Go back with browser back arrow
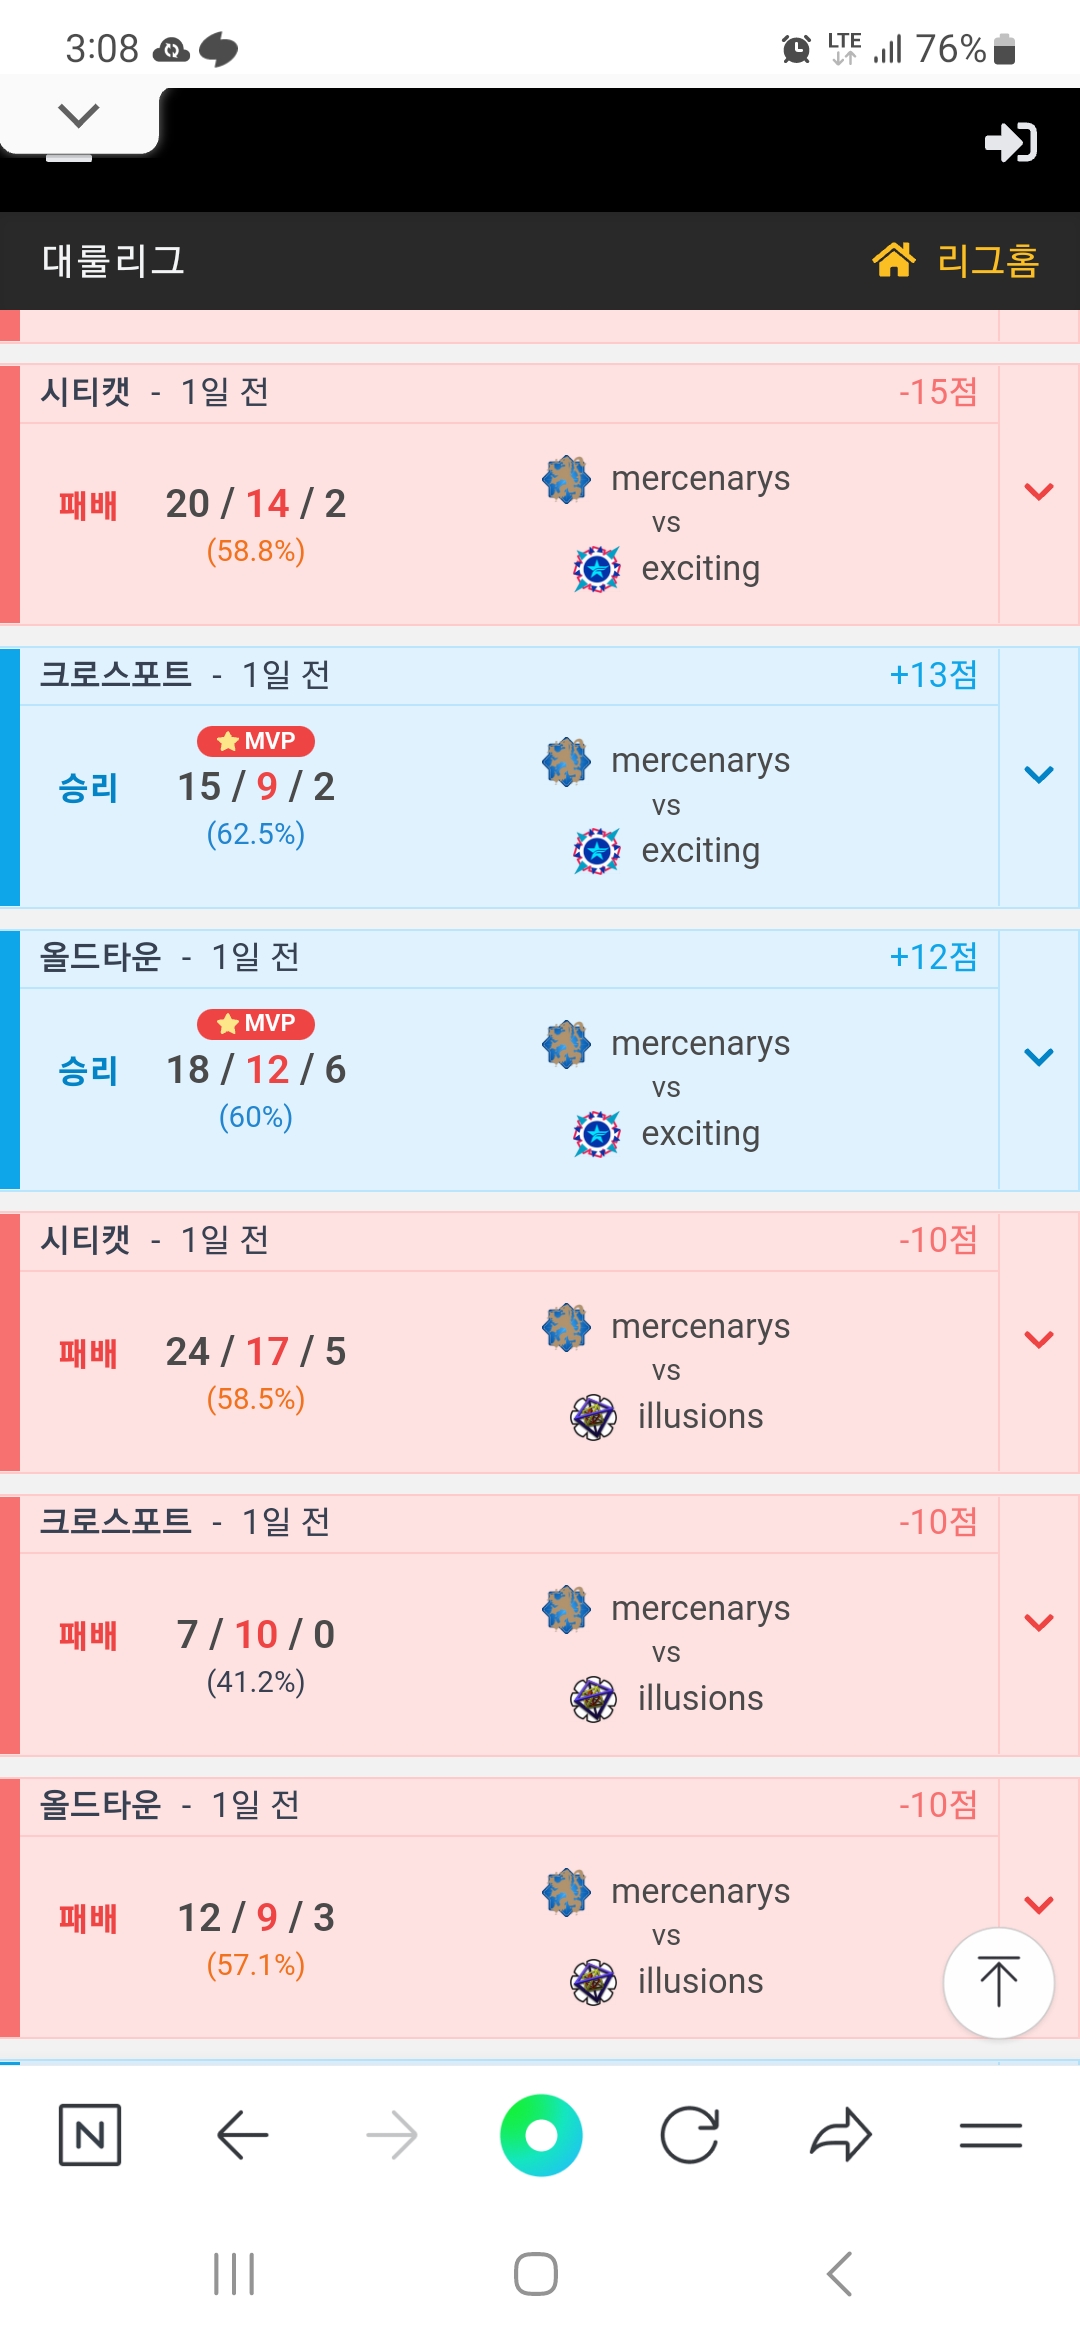The image size is (1080, 2340). tap(242, 2135)
